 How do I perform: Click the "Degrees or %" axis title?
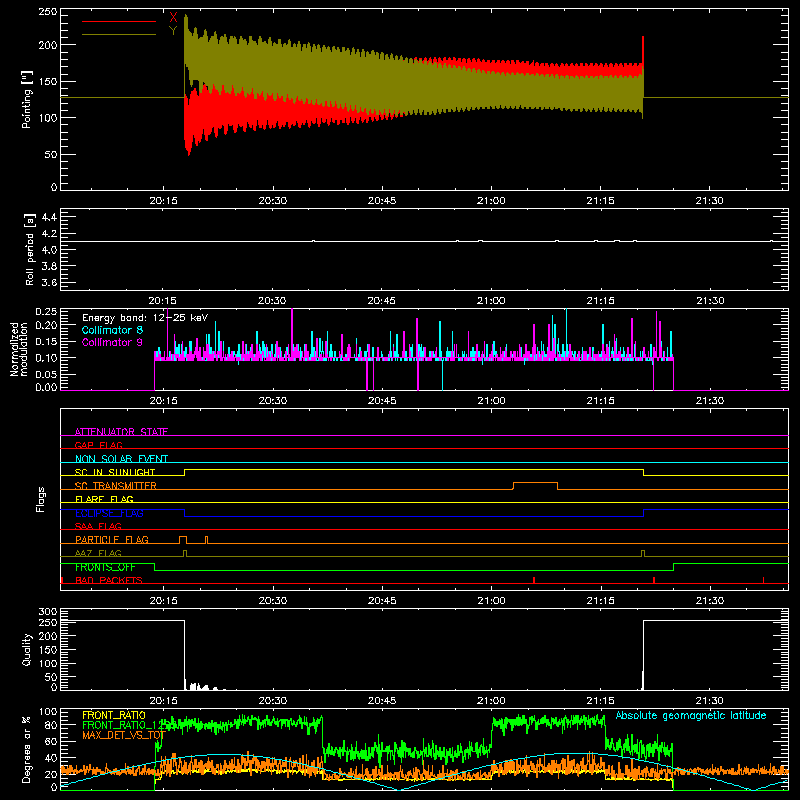[27, 750]
